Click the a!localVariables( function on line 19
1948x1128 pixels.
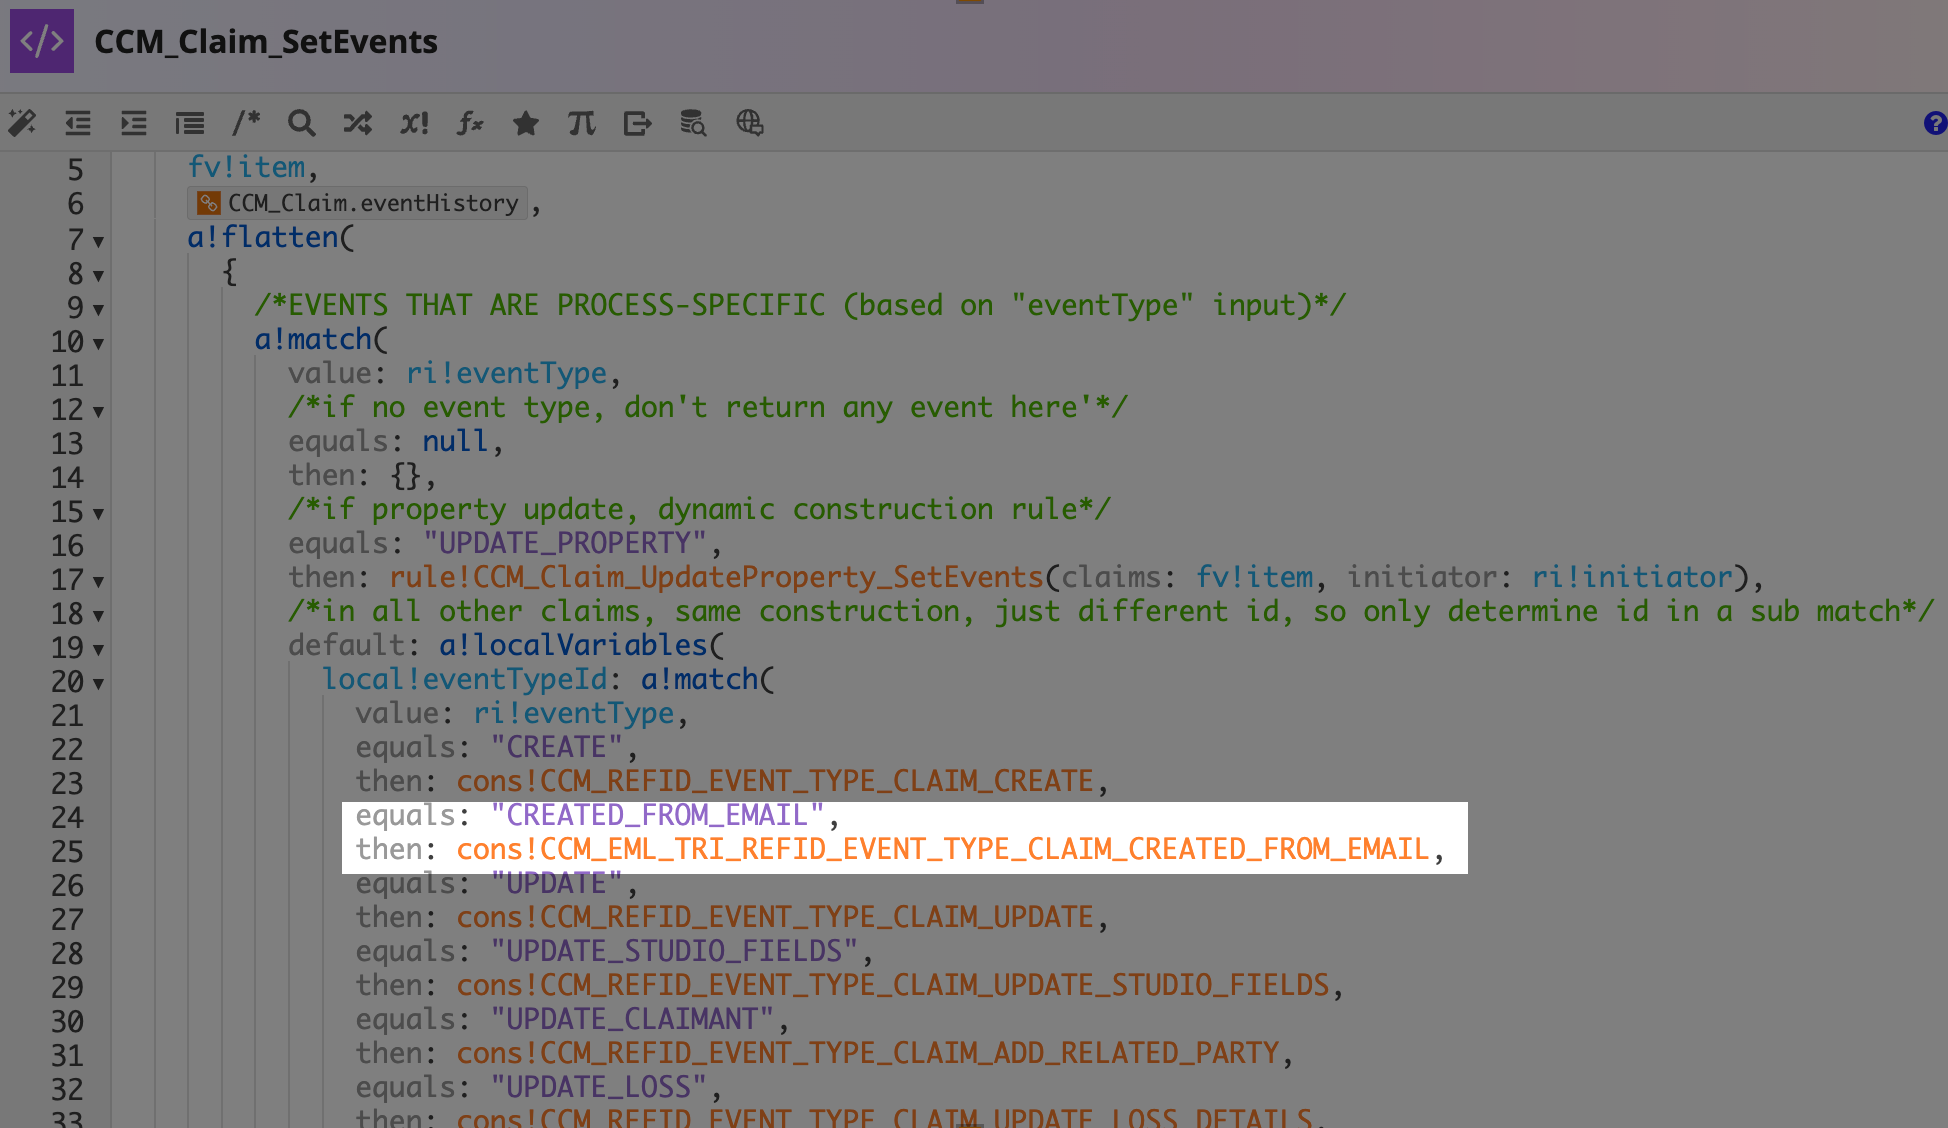click(x=582, y=645)
